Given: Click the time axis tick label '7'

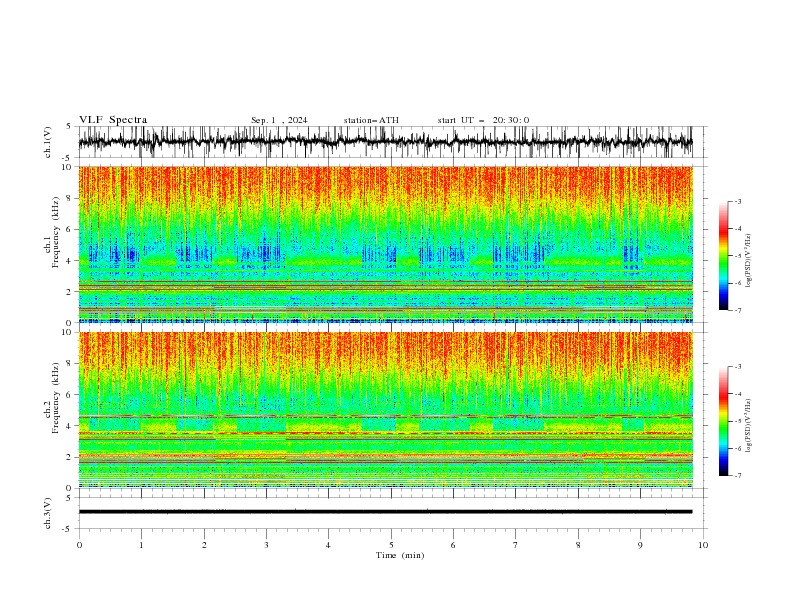Looking at the screenshot, I should click(516, 545).
